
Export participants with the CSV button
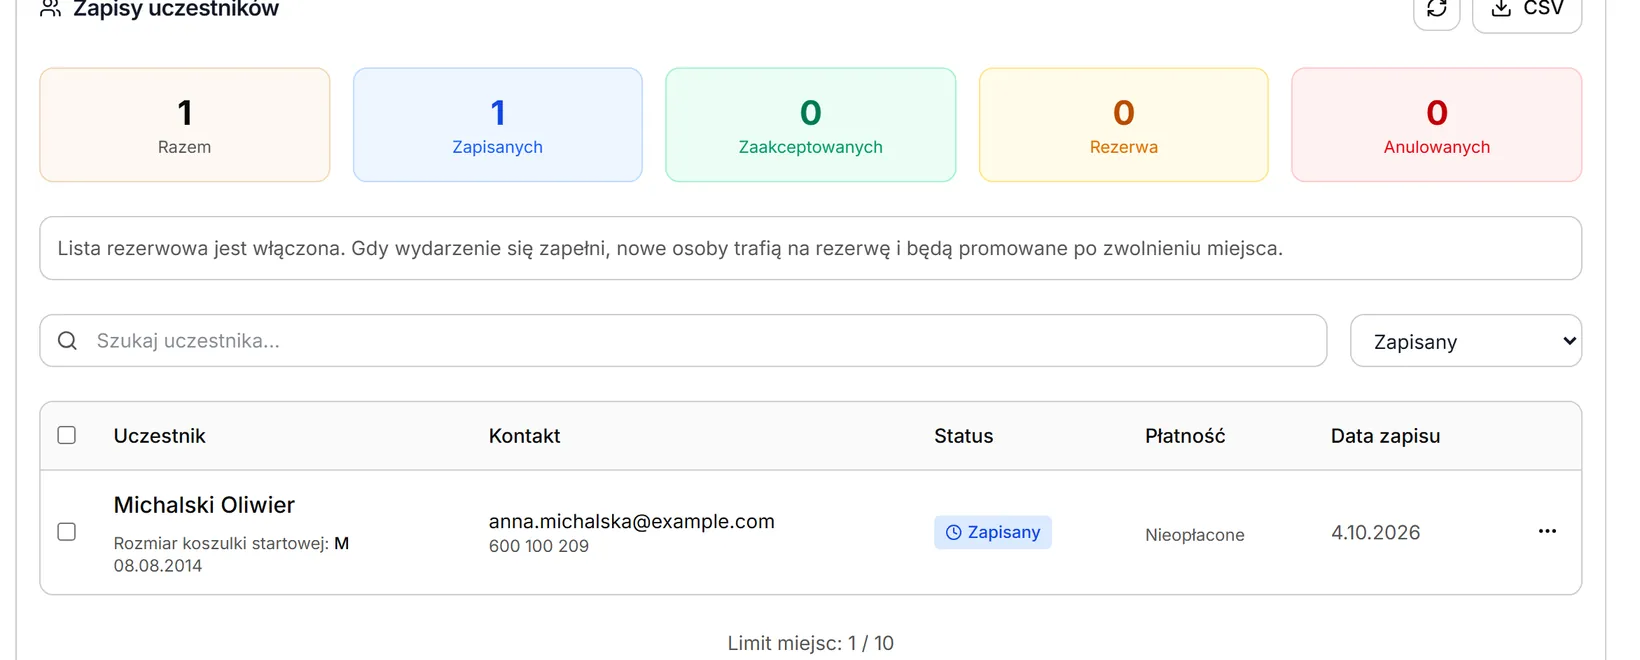[x=1527, y=10]
